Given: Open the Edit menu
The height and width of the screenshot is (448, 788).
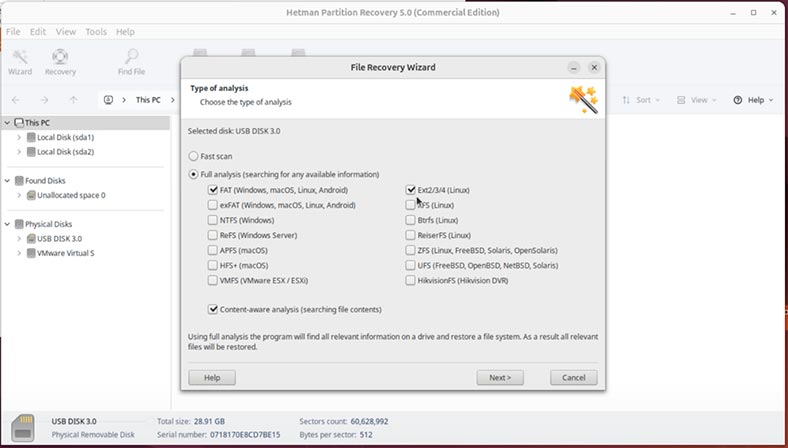Looking at the screenshot, I should [x=38, y=32].
